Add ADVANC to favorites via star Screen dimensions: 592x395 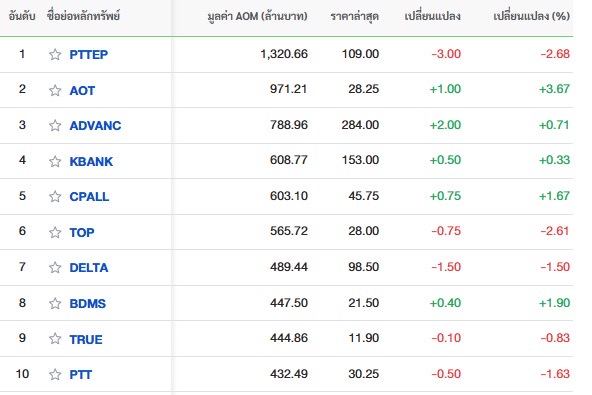(55, 125)
